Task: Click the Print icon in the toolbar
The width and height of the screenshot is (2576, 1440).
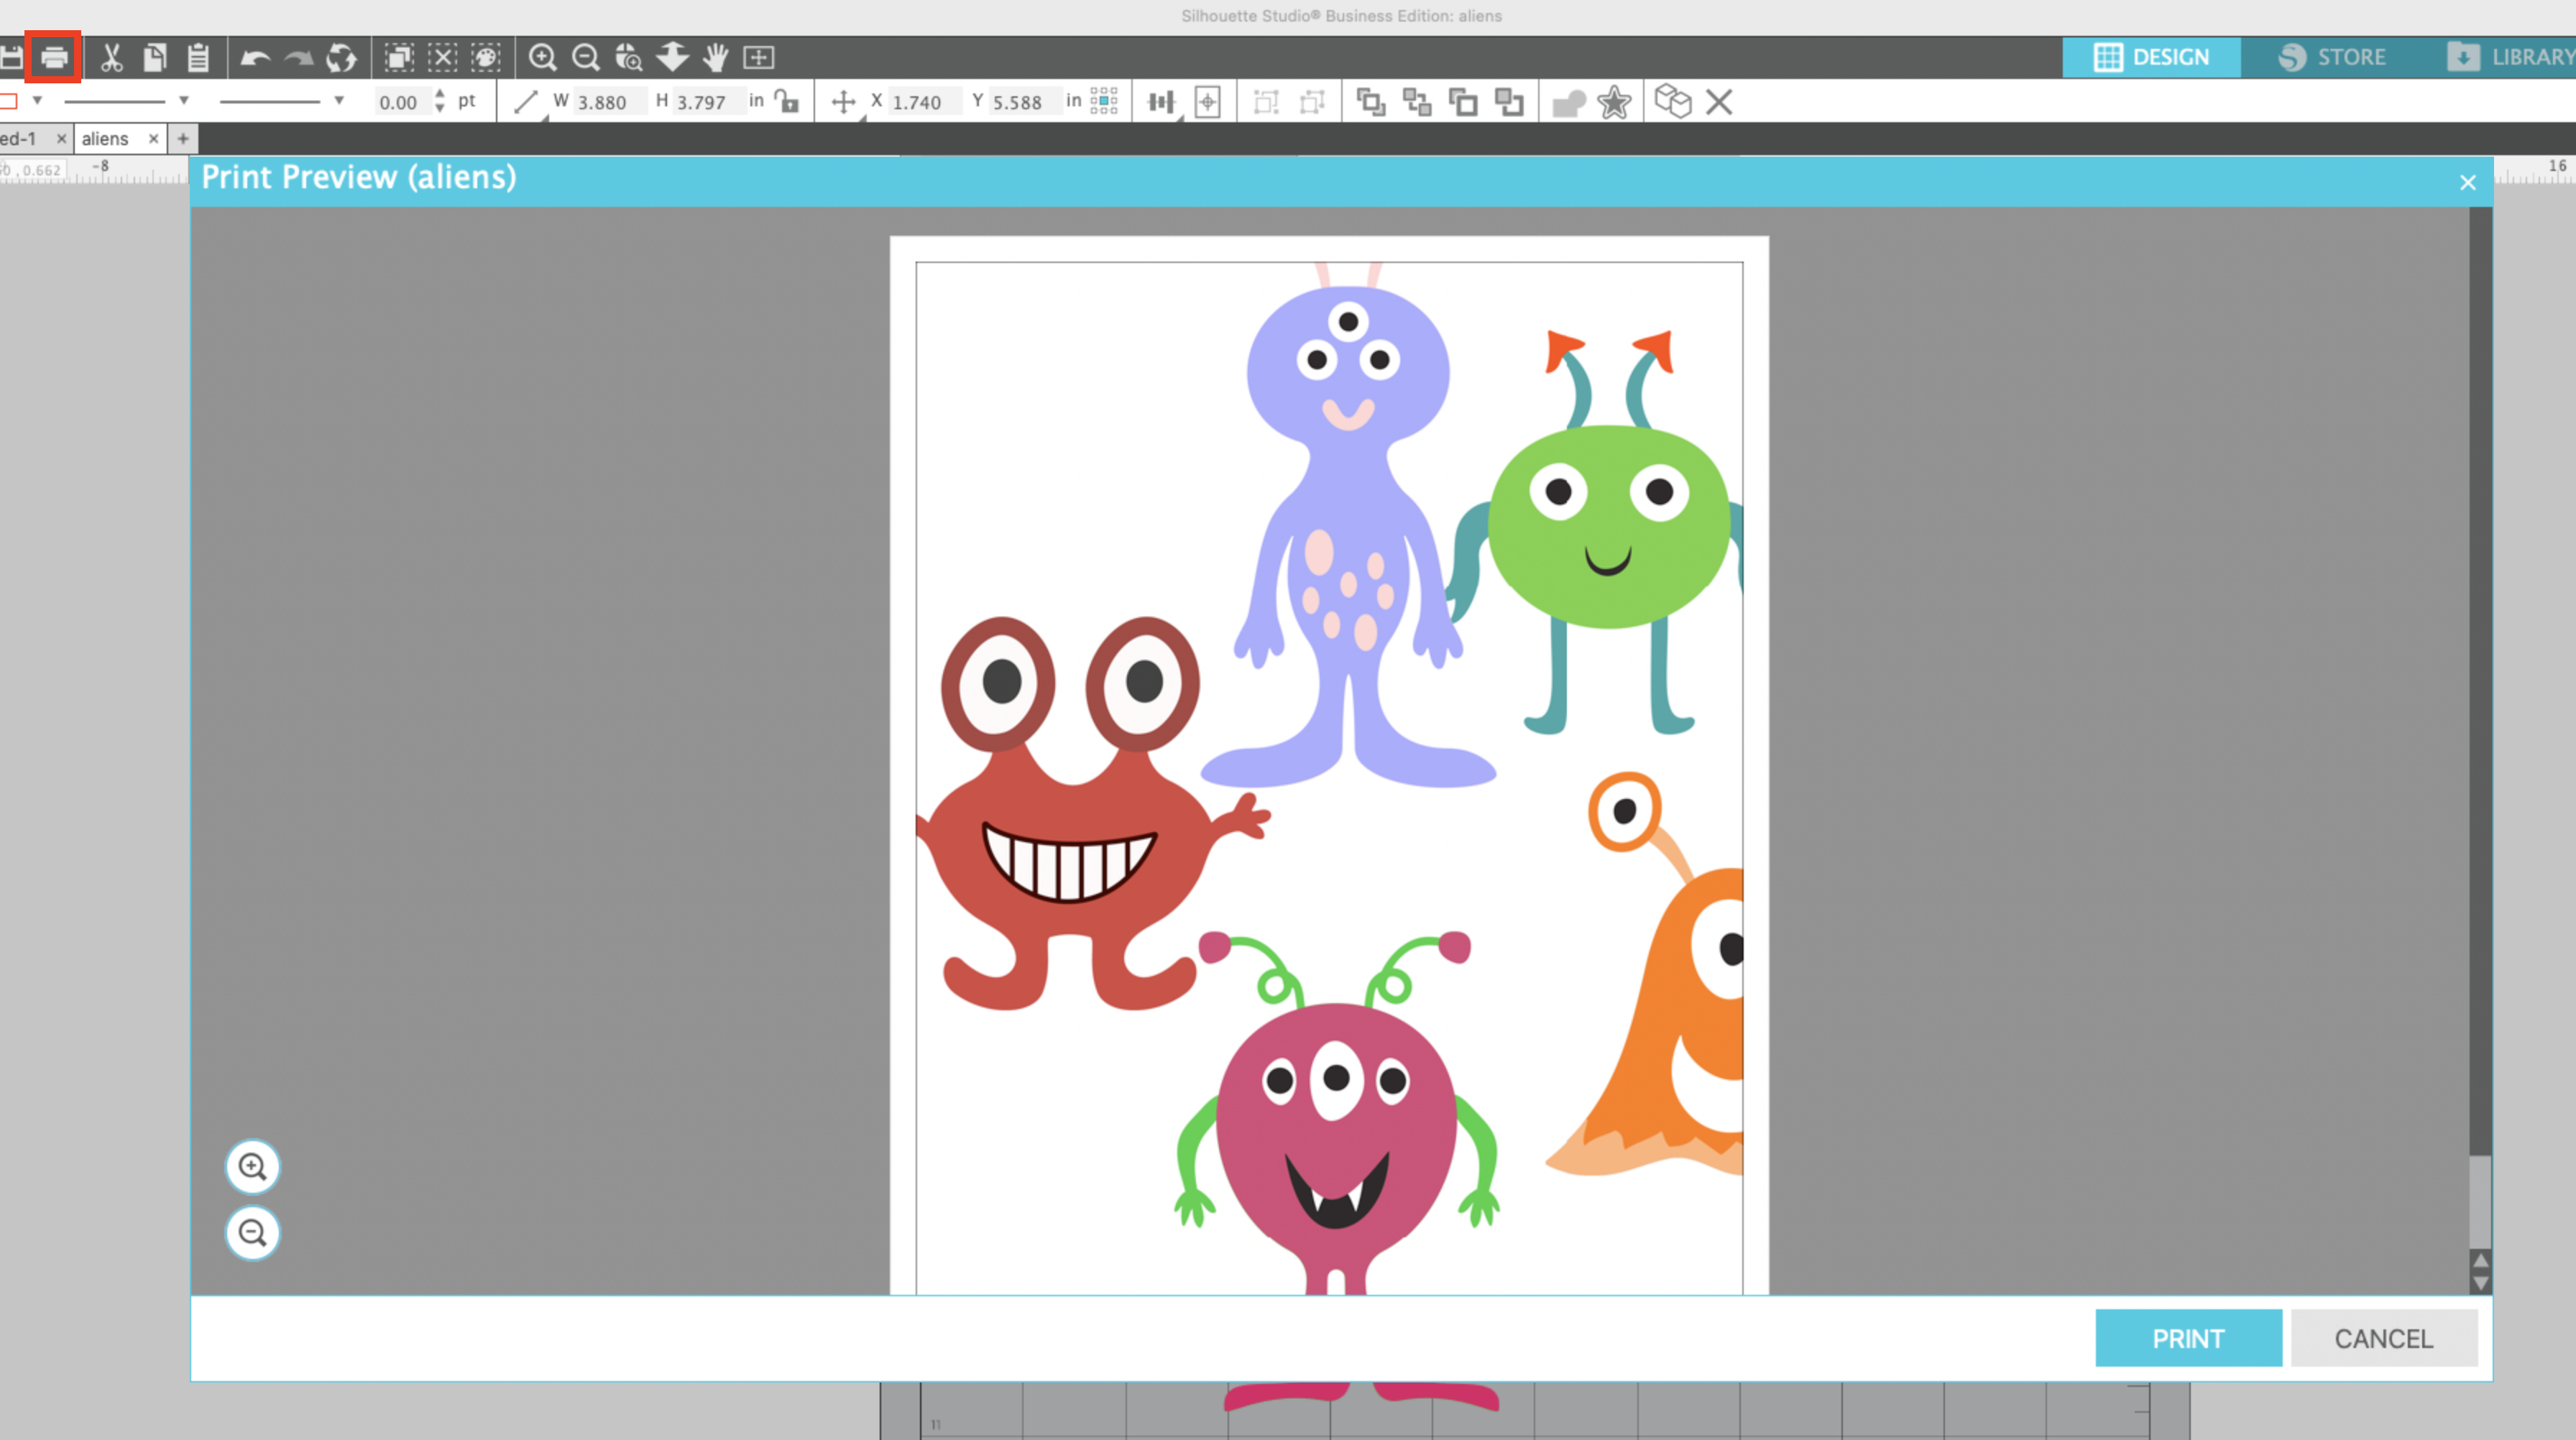Action: click(x=54, y=57)
